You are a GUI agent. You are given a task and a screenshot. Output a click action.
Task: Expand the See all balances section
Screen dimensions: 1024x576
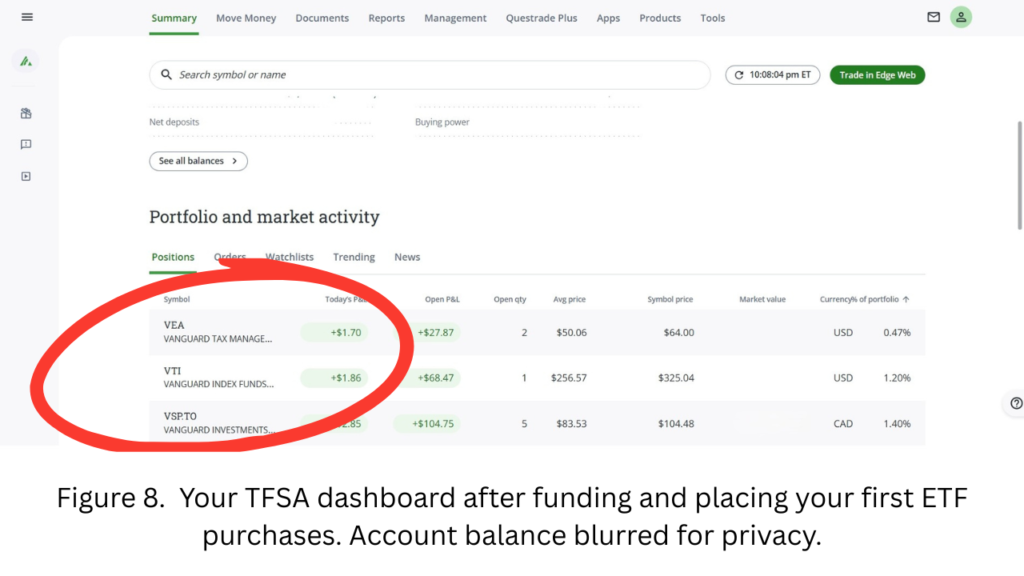(198, 160)
